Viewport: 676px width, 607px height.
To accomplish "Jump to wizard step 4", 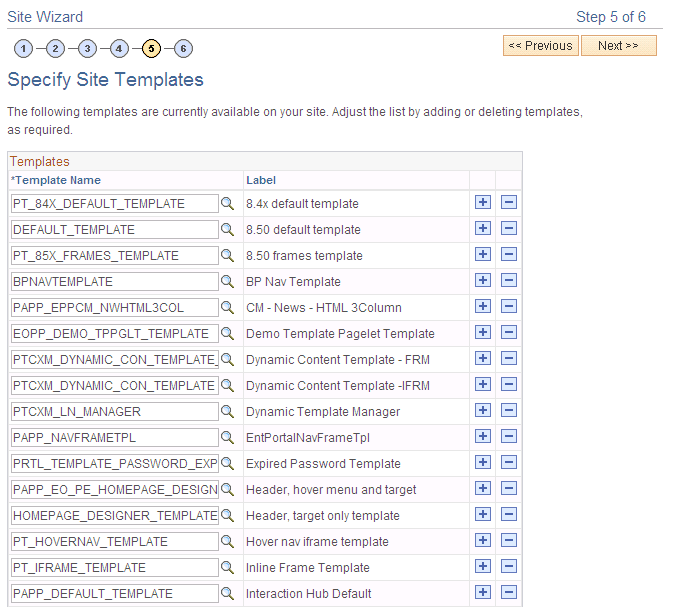I will pyautogui.click(x=119, y=49).
